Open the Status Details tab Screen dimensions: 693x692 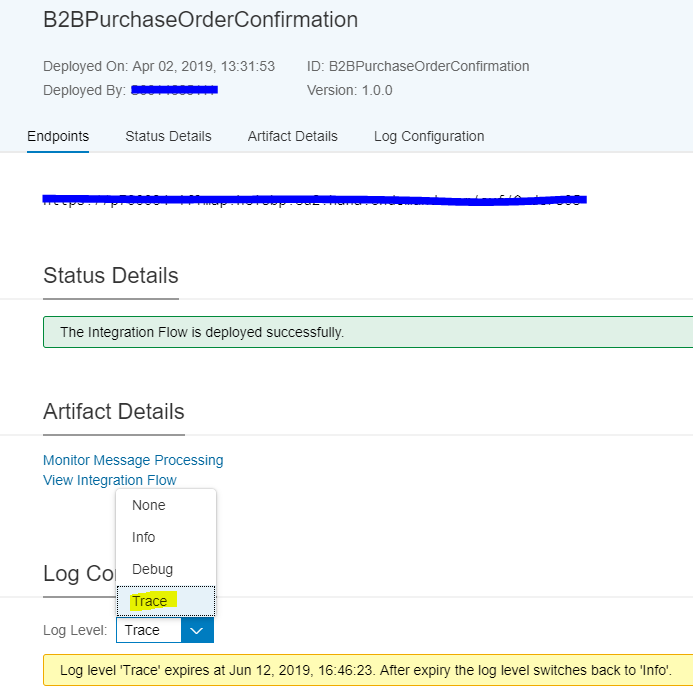168,136
